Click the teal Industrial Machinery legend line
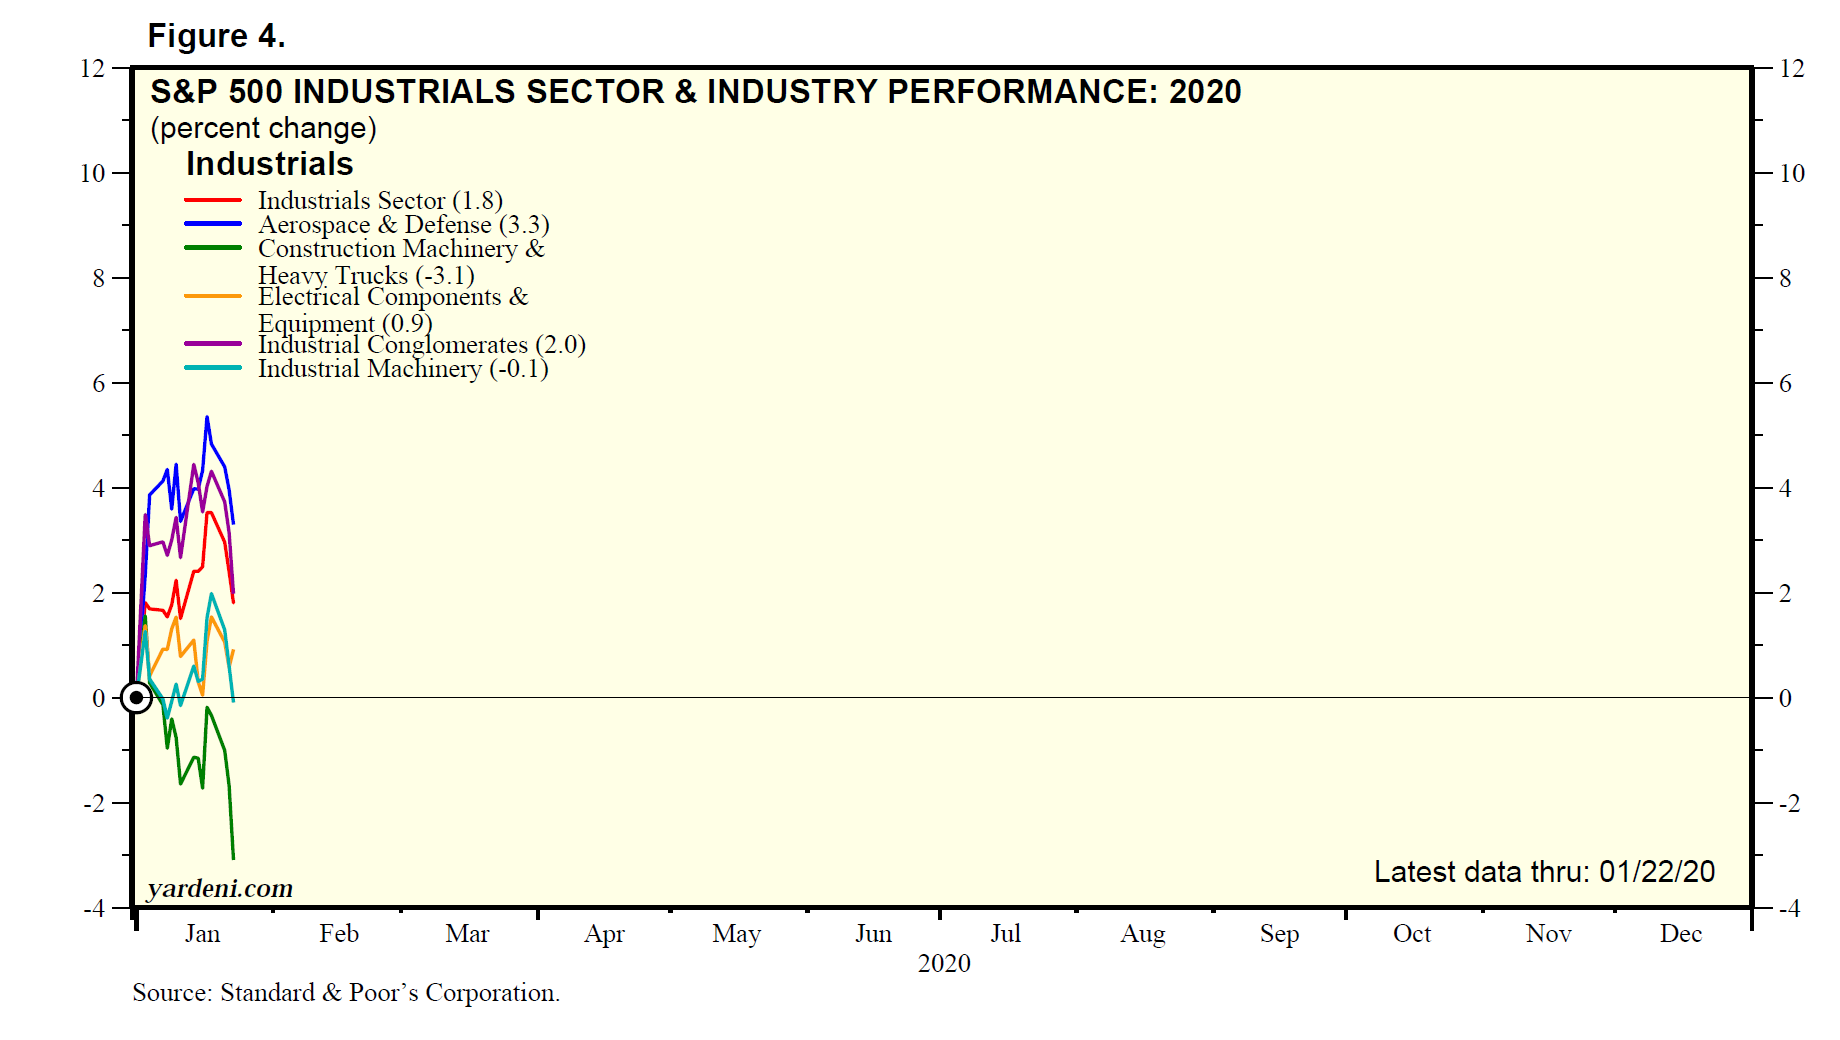This screenshot has width=1840, height=1040. 213,368
